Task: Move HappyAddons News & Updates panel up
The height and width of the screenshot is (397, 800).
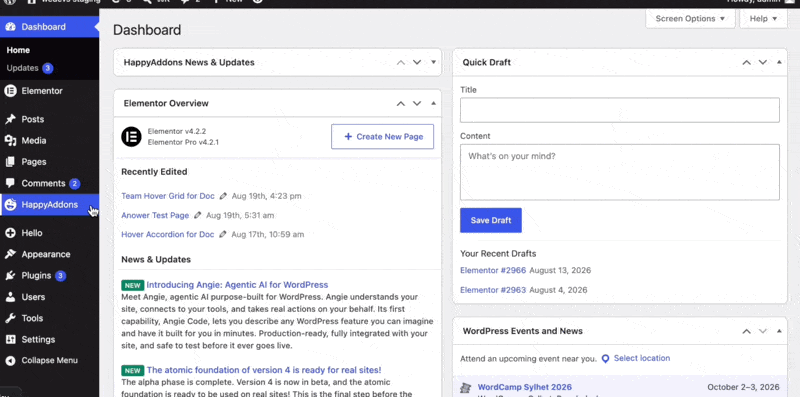Action: click(401, 62)
